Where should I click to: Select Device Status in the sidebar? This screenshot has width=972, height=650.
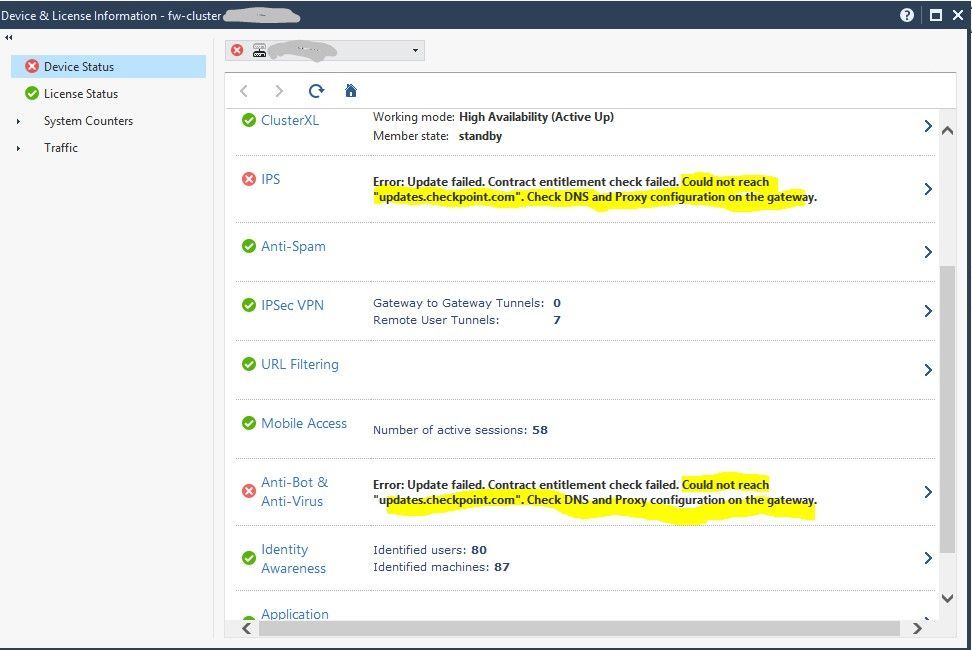[x=79, y=67]
